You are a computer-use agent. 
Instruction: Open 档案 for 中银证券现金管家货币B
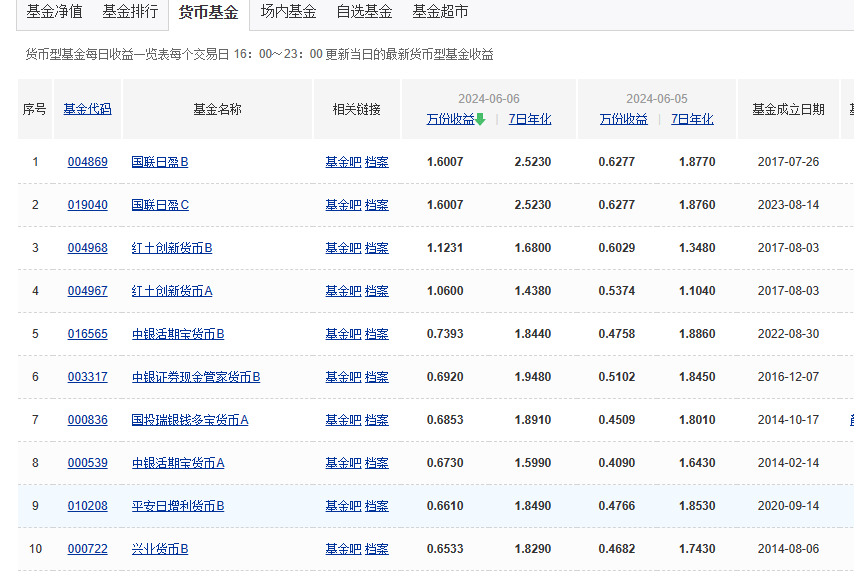click(376, 377)
